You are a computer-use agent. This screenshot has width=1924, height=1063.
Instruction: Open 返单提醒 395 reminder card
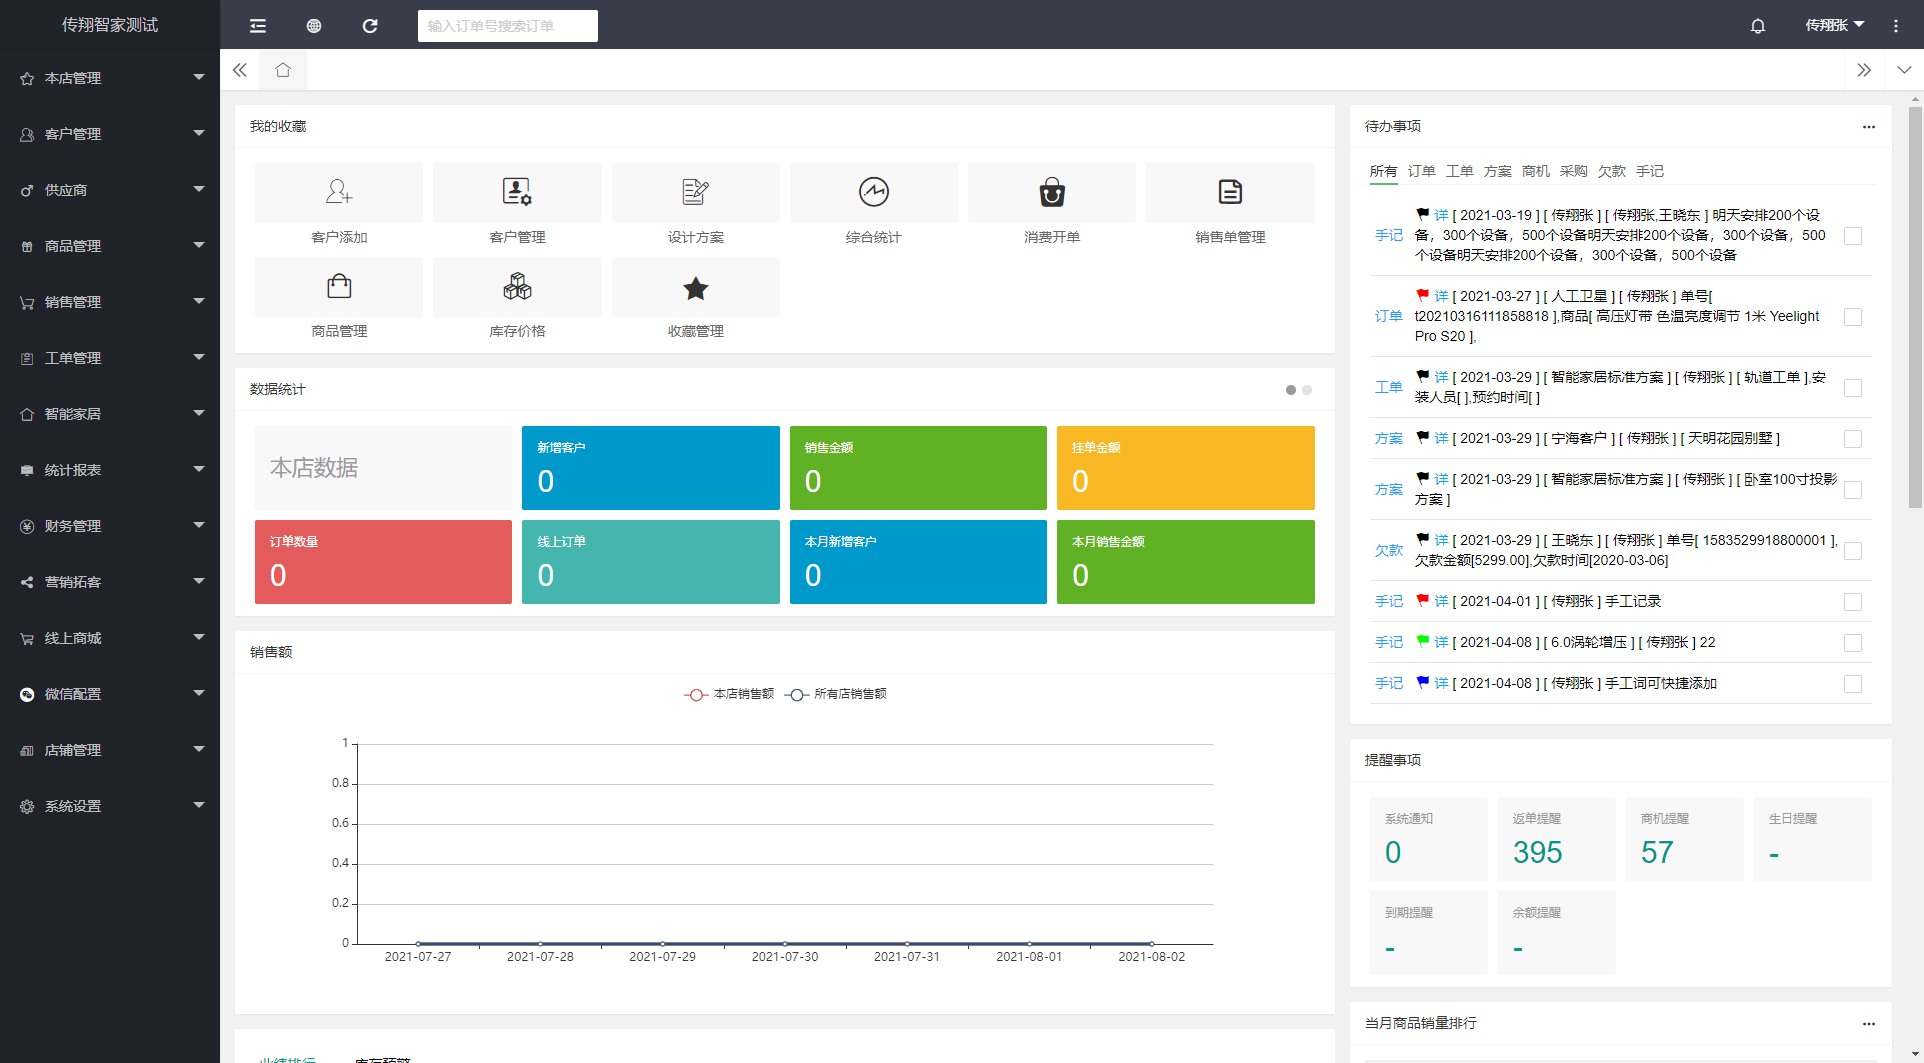1556,839
